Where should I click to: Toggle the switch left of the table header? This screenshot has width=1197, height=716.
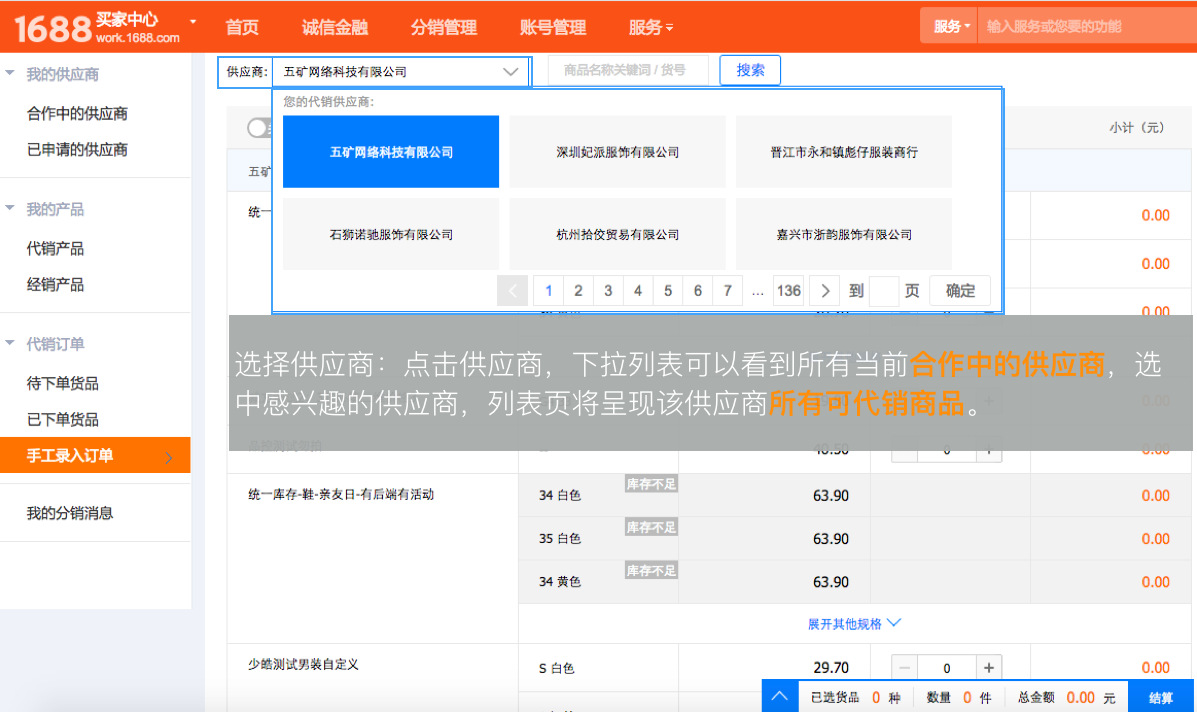[259, 128]
